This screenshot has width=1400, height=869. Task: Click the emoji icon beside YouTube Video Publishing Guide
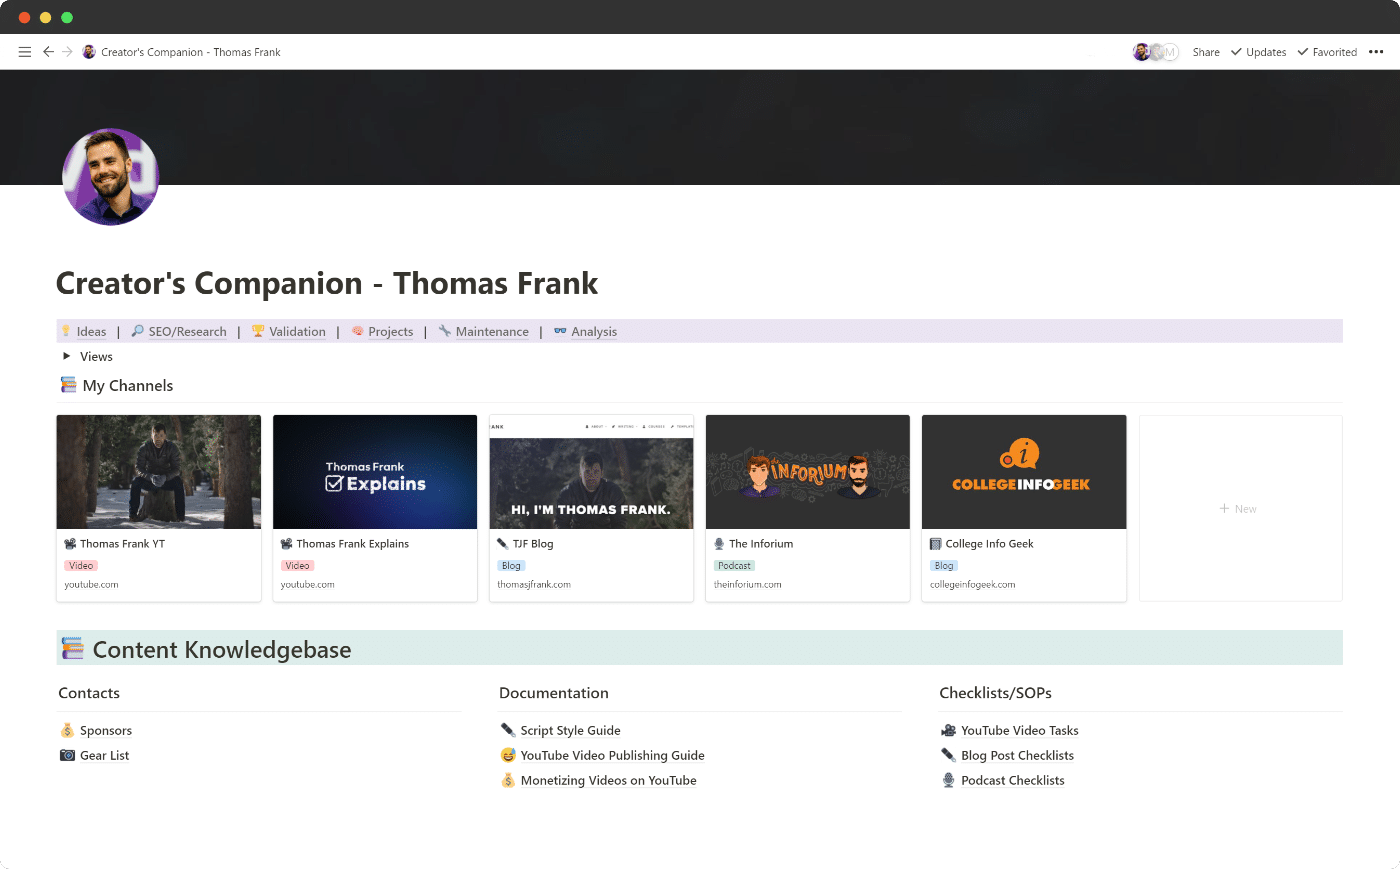point(508,755)
